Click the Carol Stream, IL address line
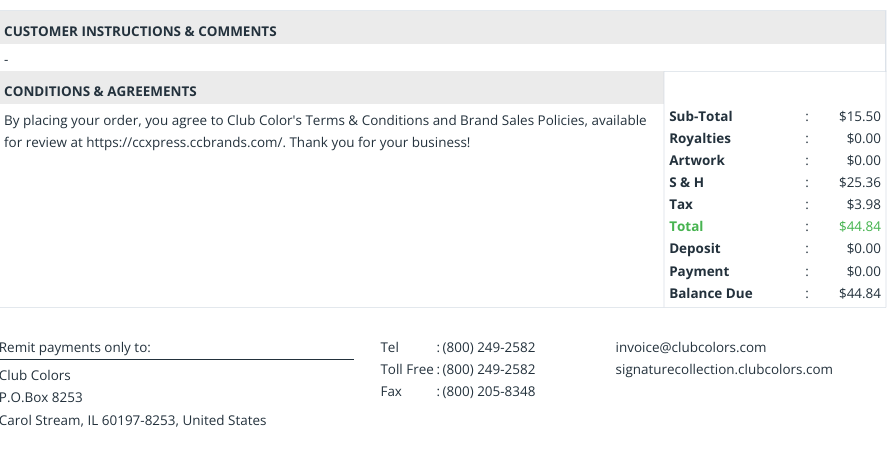Screen dimensions: 896x462 click(133, 420)
